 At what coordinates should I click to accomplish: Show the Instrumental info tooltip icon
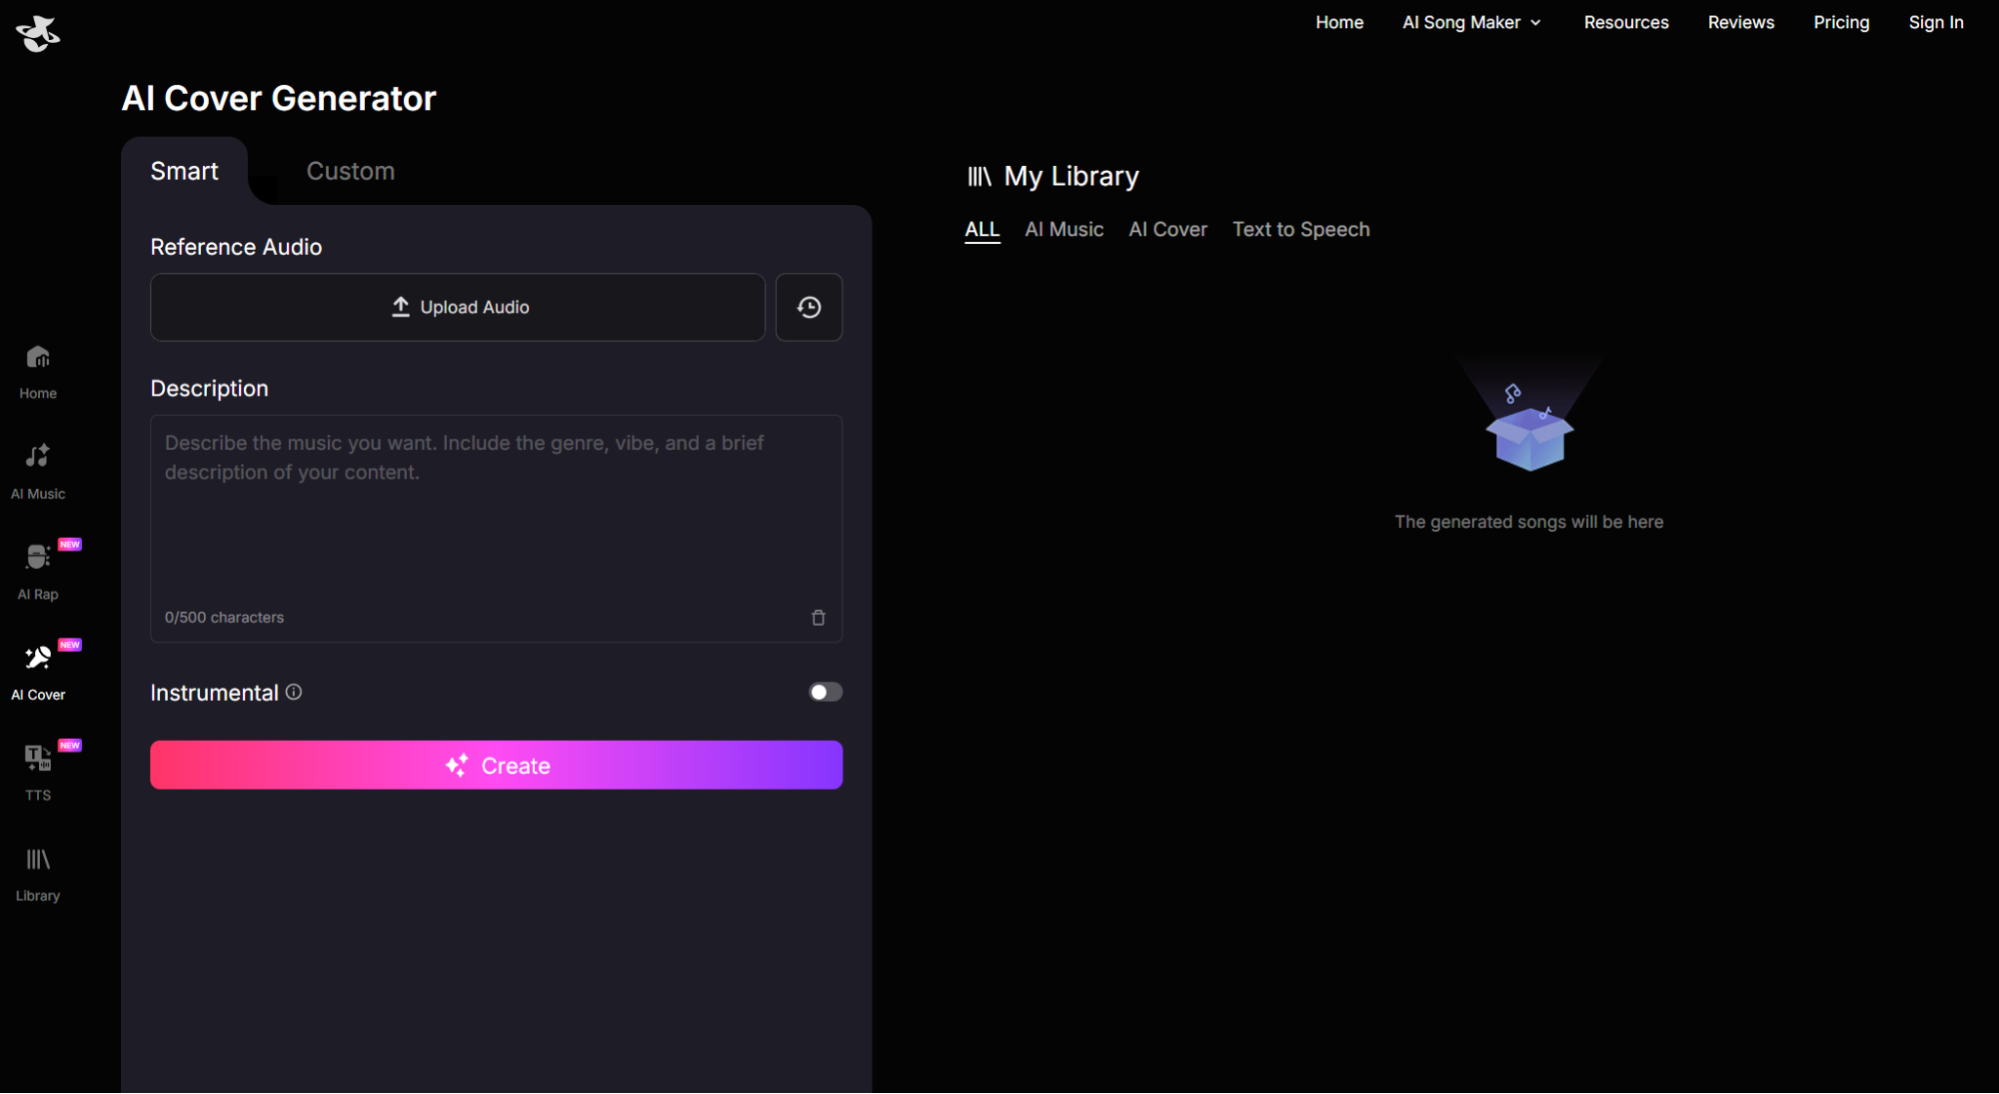pyautogui.click(x=294, y=692)
